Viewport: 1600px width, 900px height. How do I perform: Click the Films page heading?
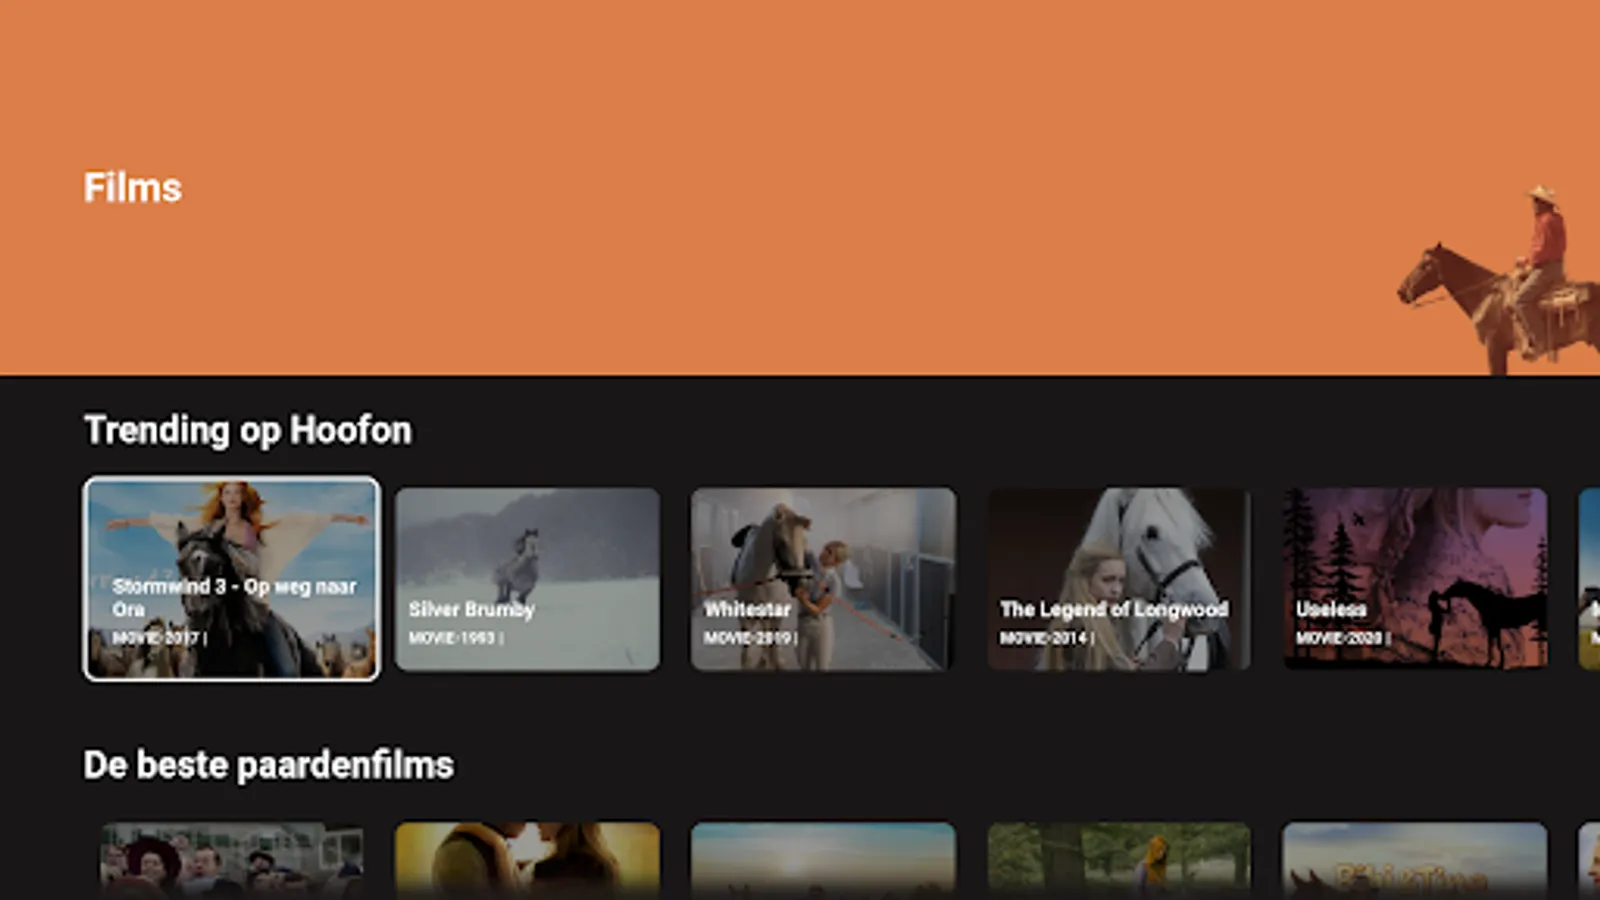click(x=133, y=188)
